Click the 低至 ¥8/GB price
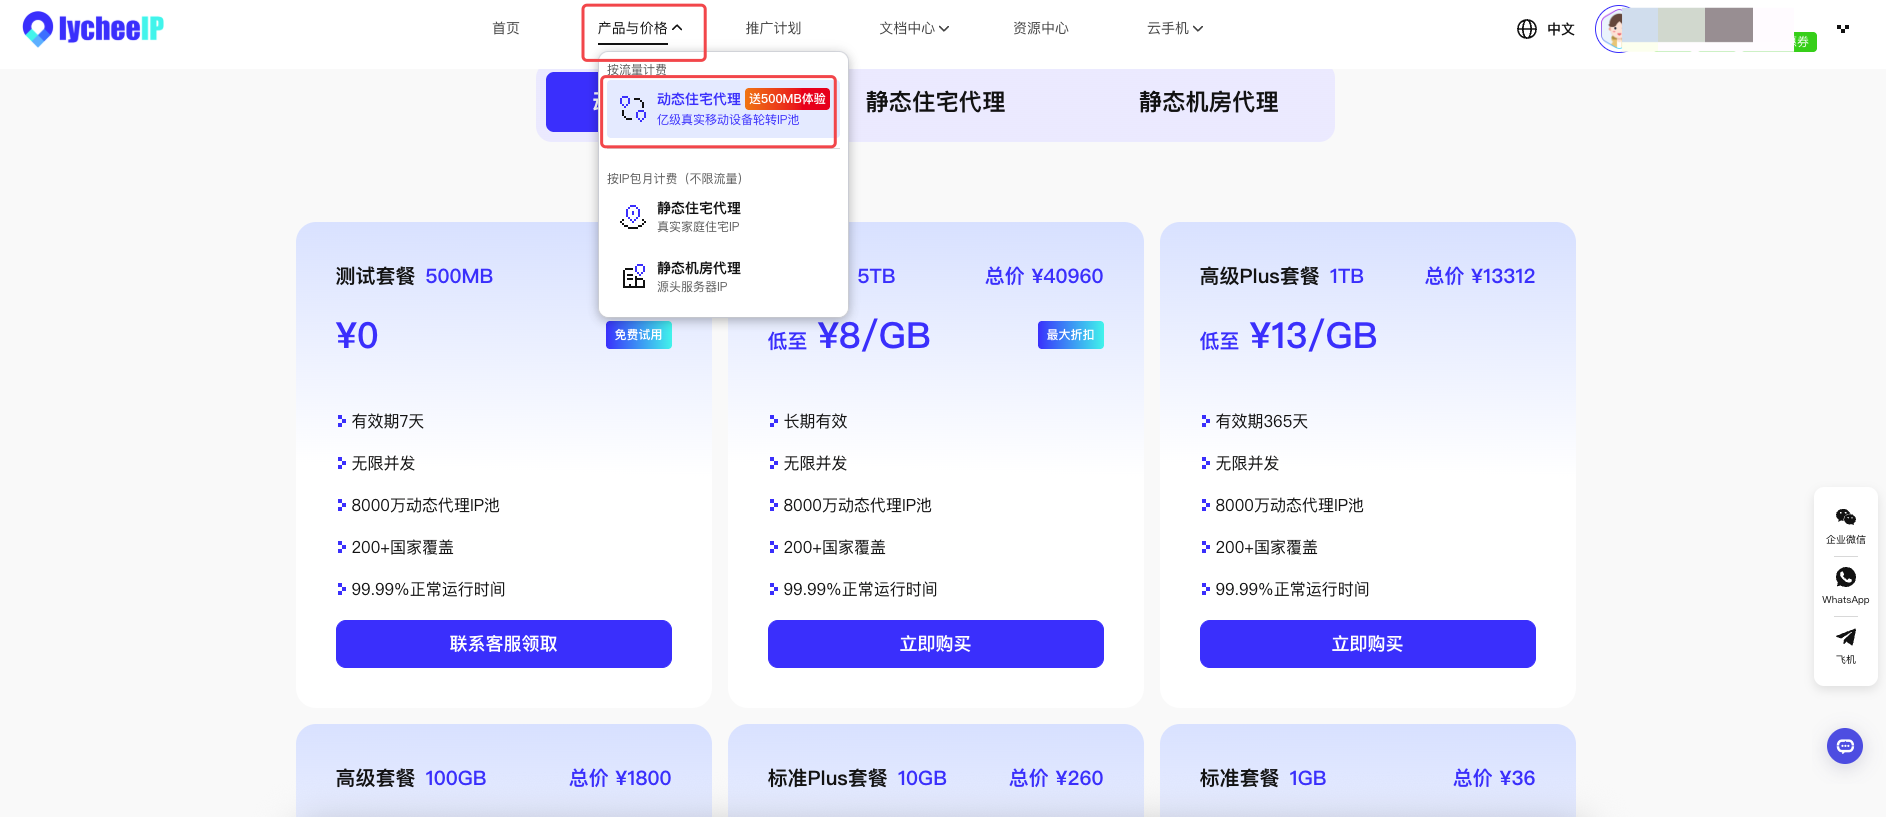The image size is (1886, 817). [849, 337]
